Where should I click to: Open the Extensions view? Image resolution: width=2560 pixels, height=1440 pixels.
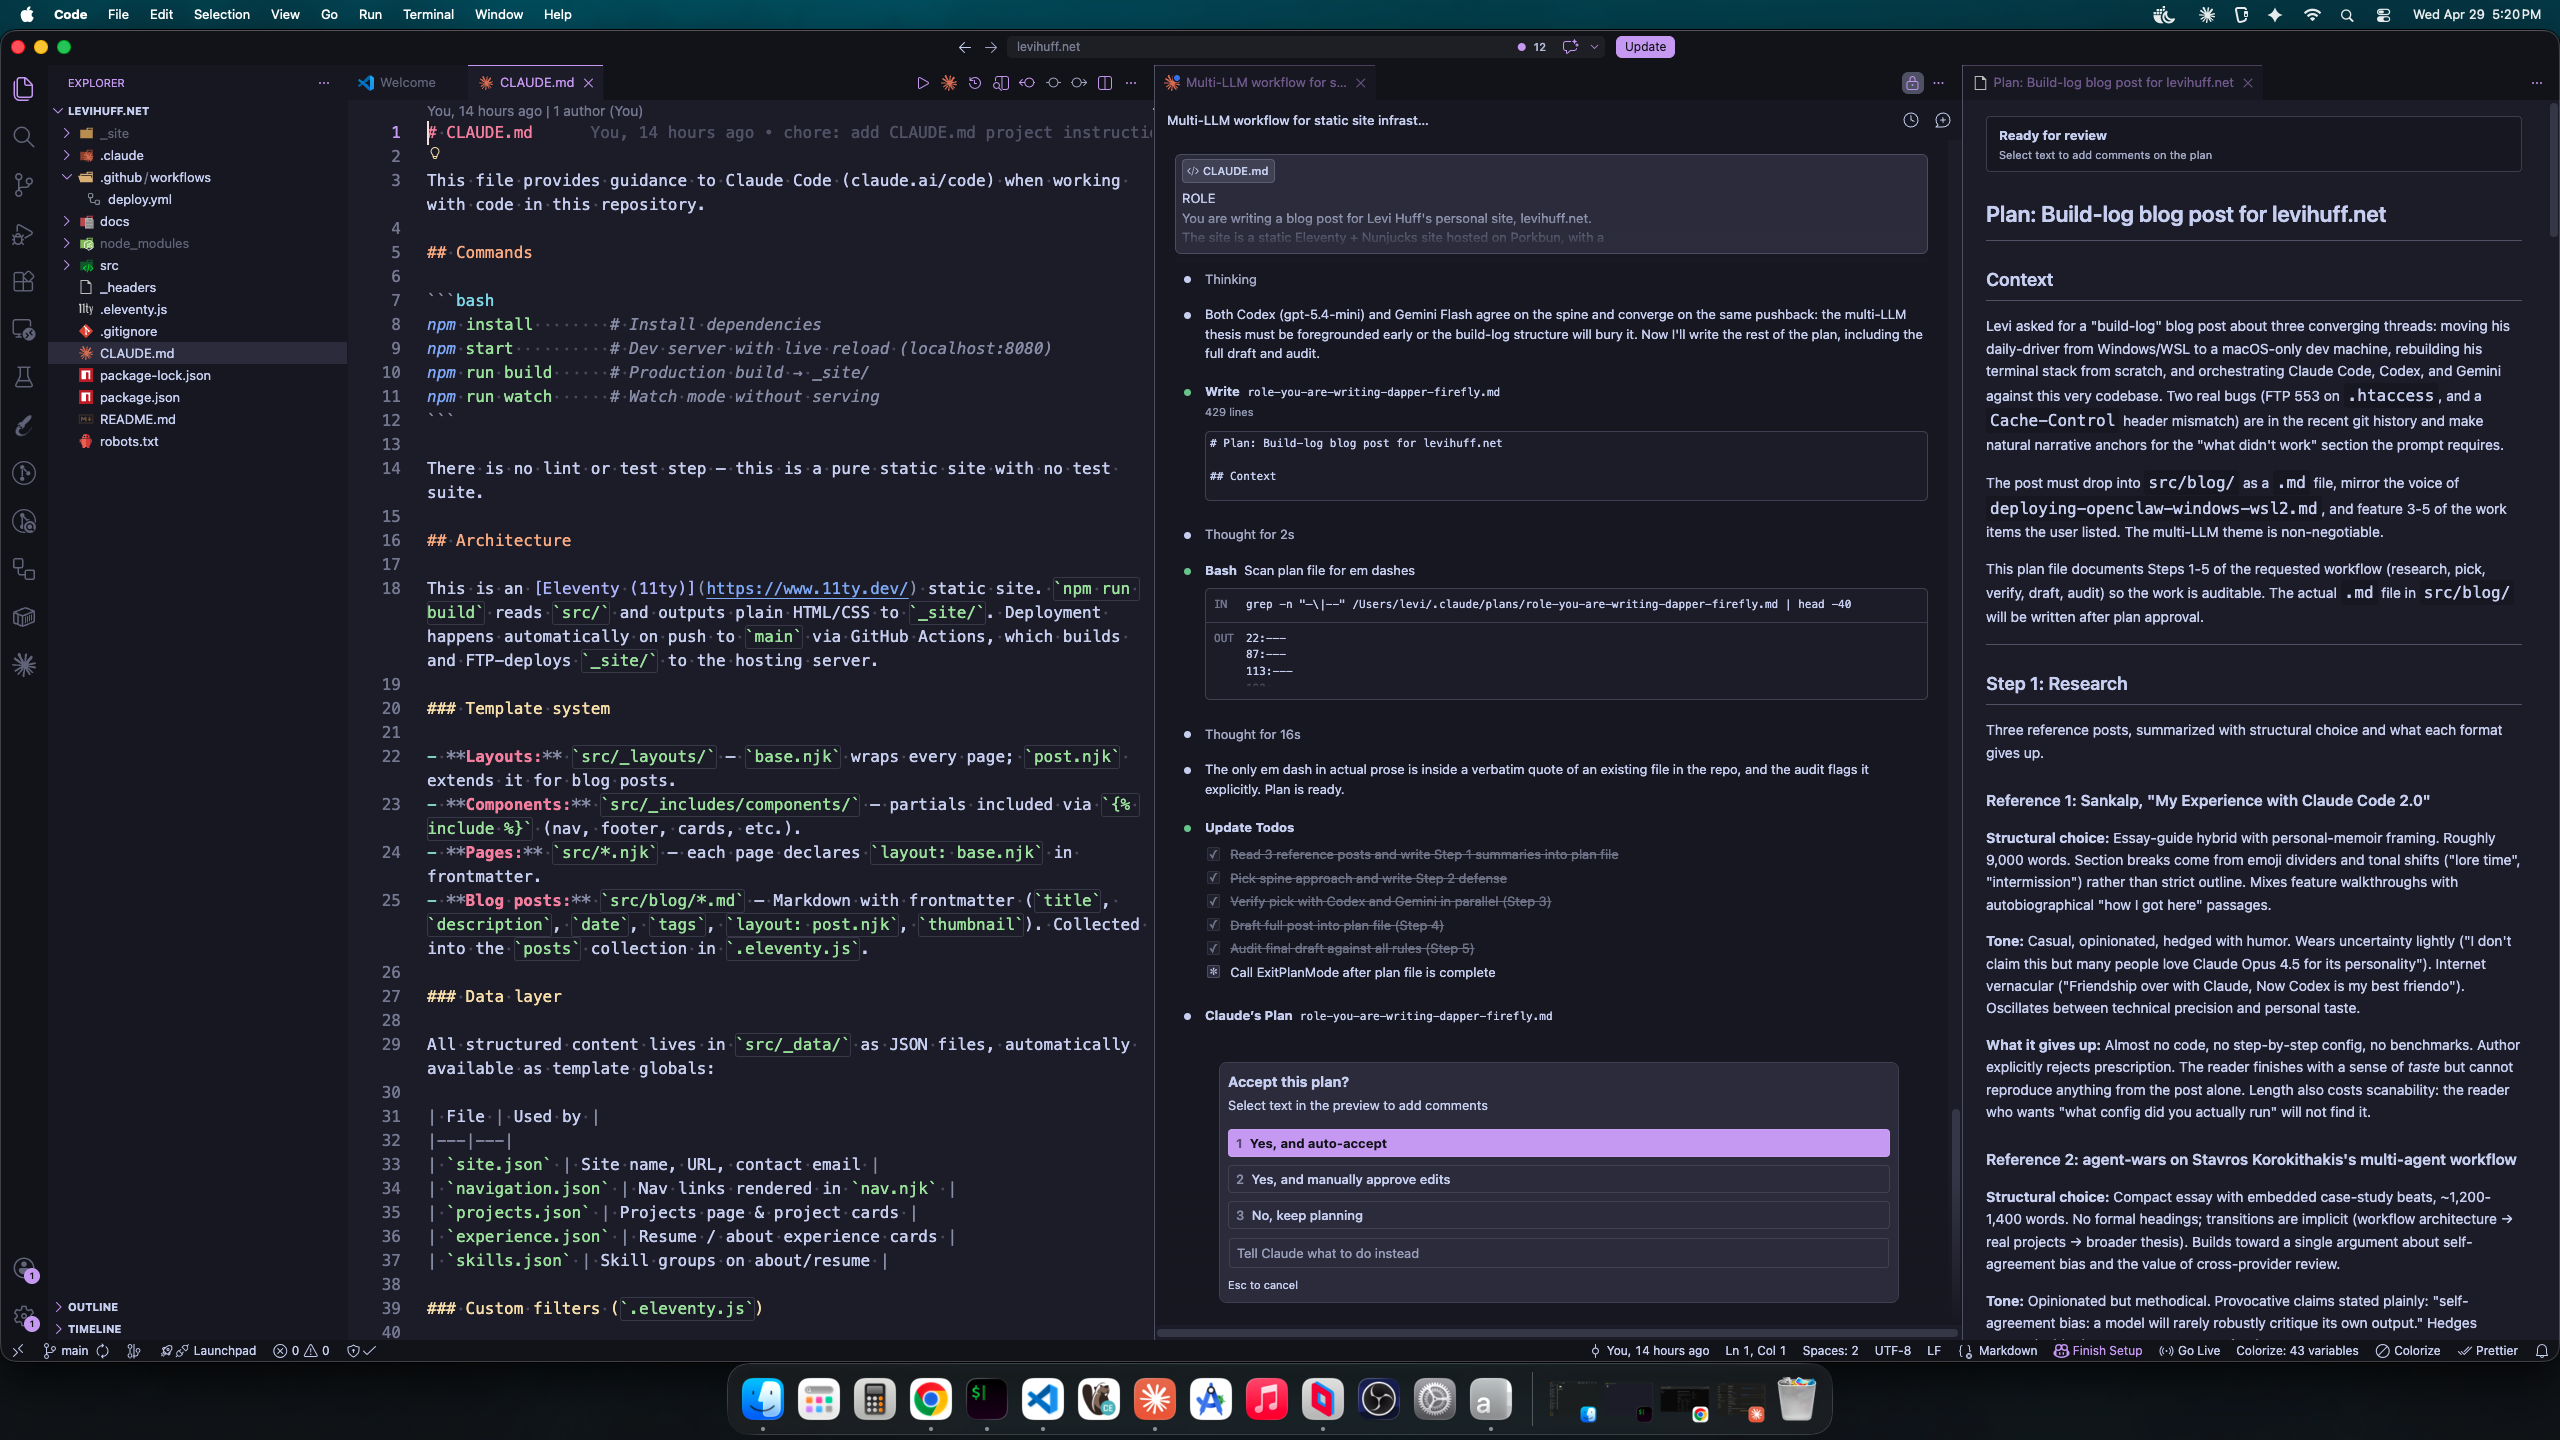coord(24,282)
